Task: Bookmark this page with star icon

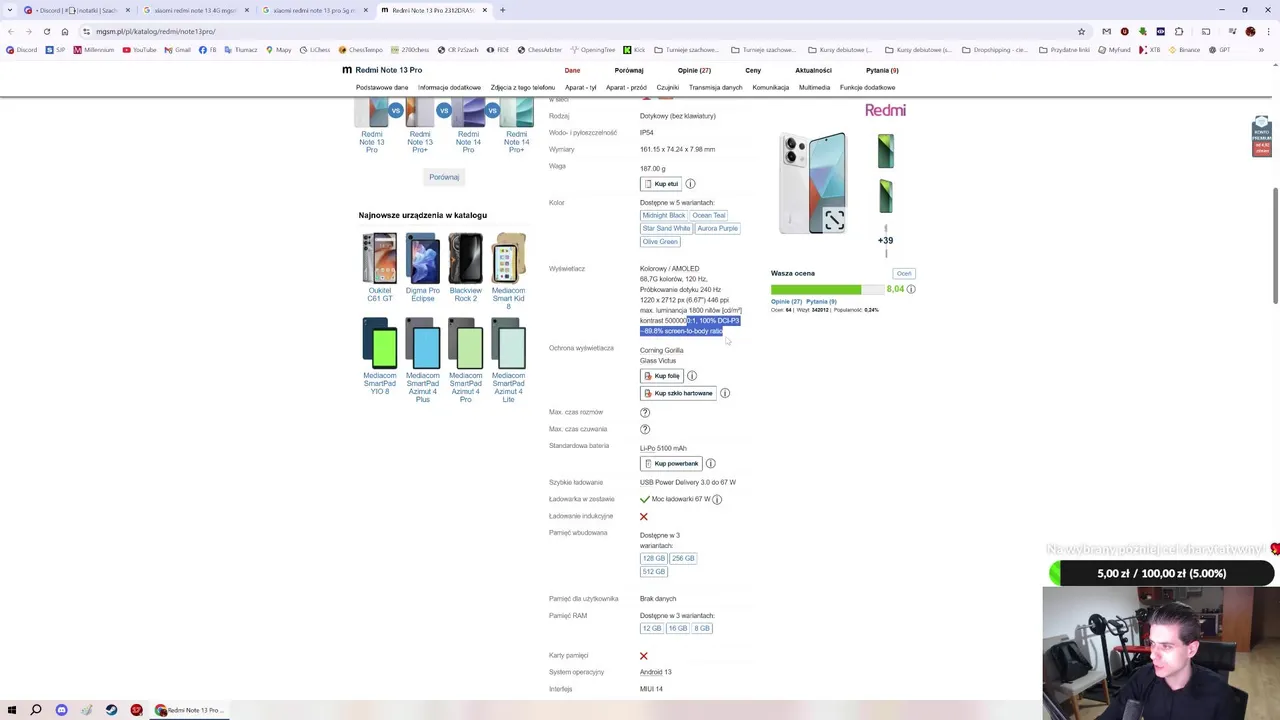Action: point(1081,31)
